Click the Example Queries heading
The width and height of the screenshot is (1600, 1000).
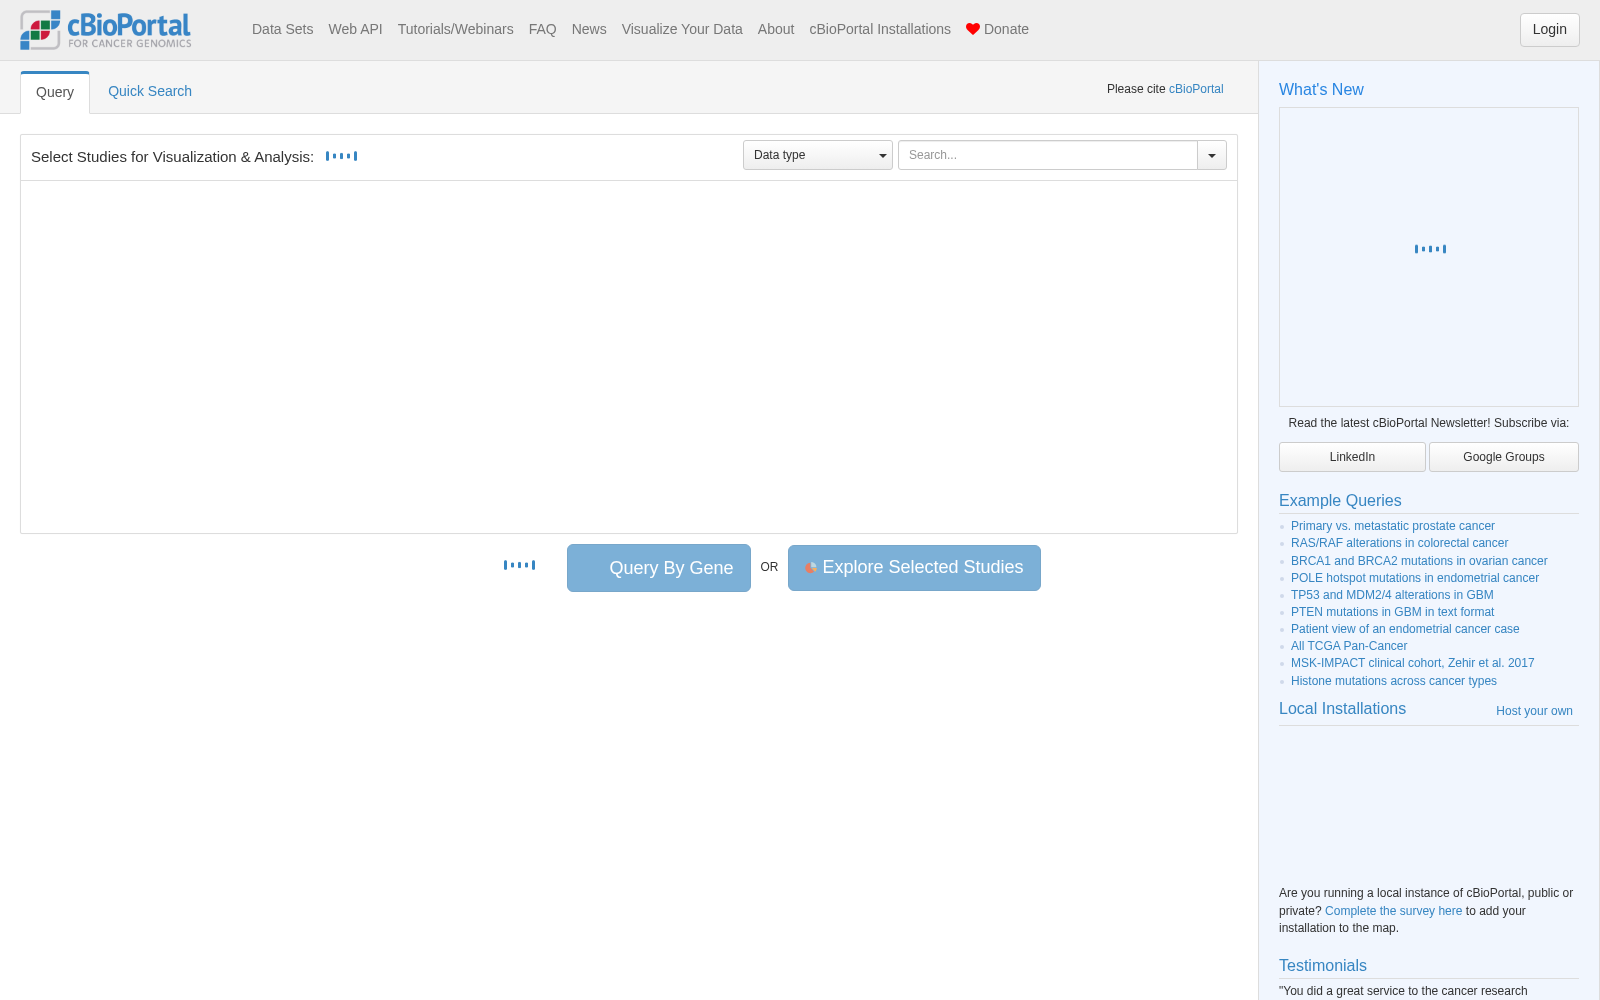click(1340, 500)
